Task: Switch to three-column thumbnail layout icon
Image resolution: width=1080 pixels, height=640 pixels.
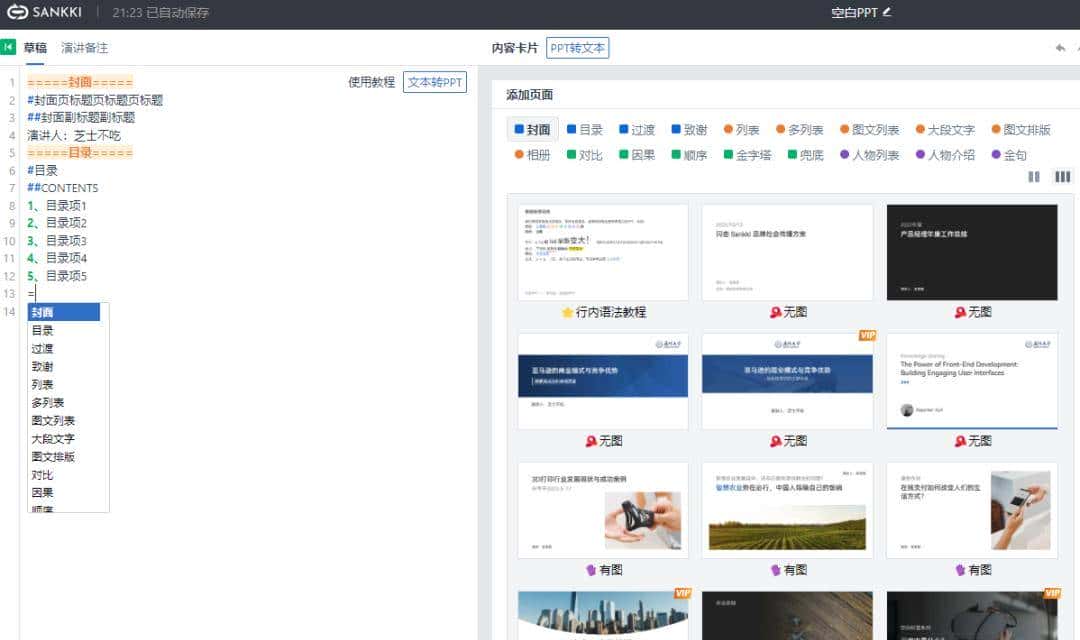Action: 1062,177
